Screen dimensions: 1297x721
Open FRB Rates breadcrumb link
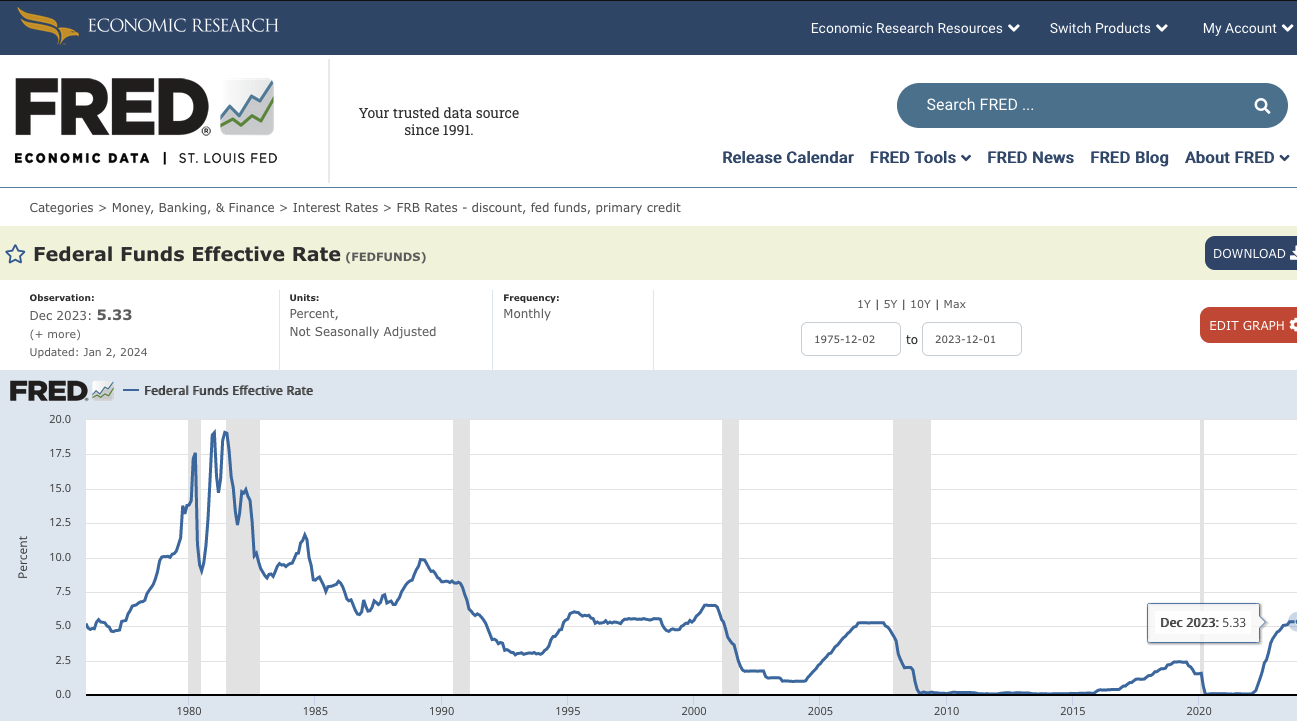click(538, 208)
